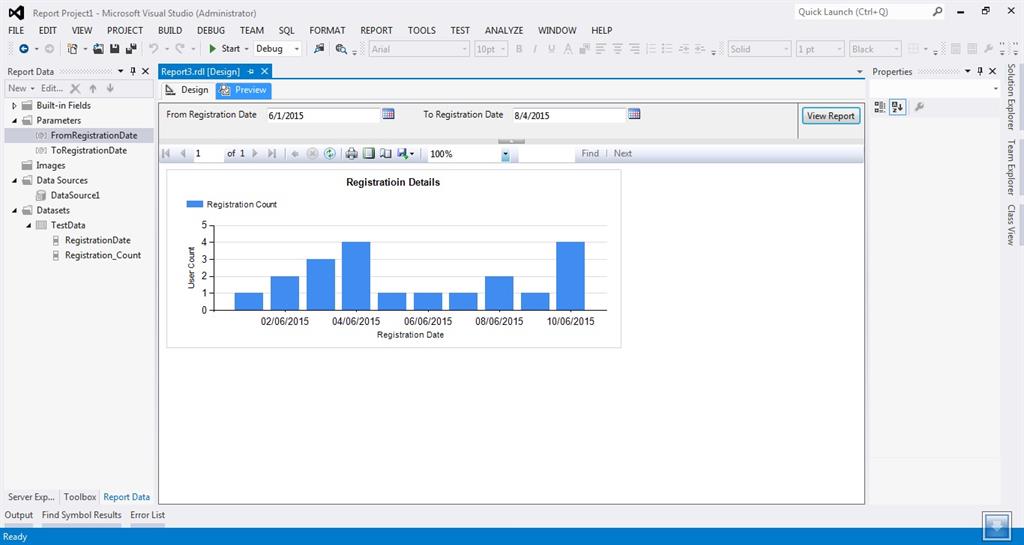Toggle Alphabetical sort in Properties panel
Screen dimensions: 1024x545
point(897,107)
